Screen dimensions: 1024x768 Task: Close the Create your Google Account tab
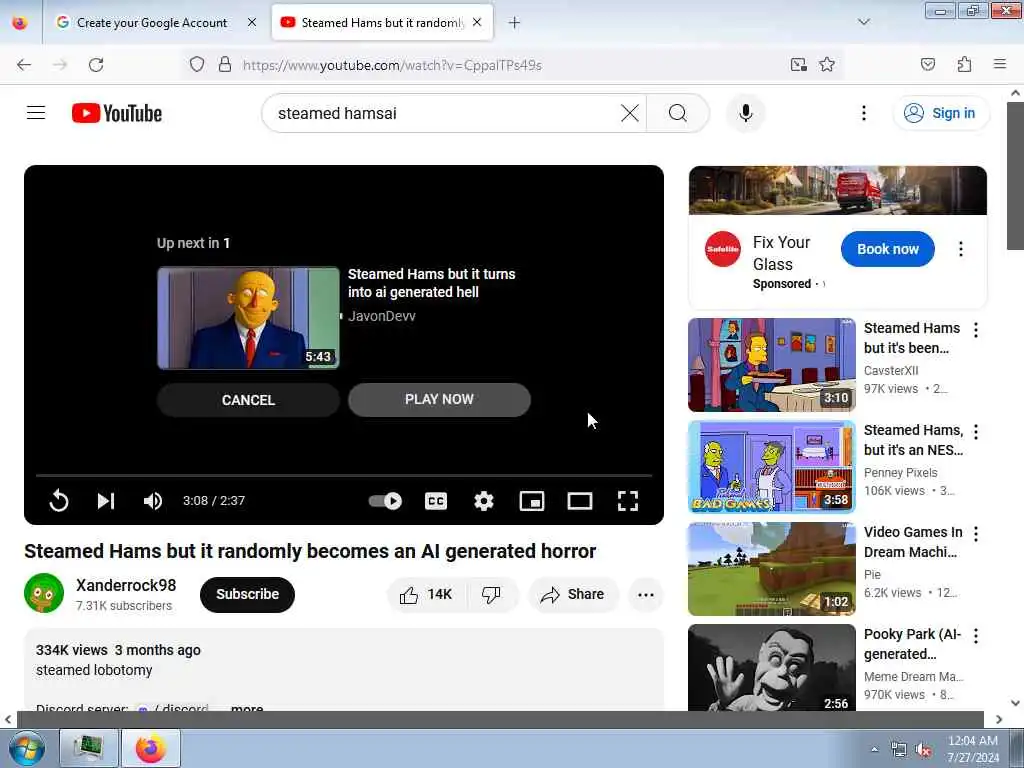coord(252,23)
